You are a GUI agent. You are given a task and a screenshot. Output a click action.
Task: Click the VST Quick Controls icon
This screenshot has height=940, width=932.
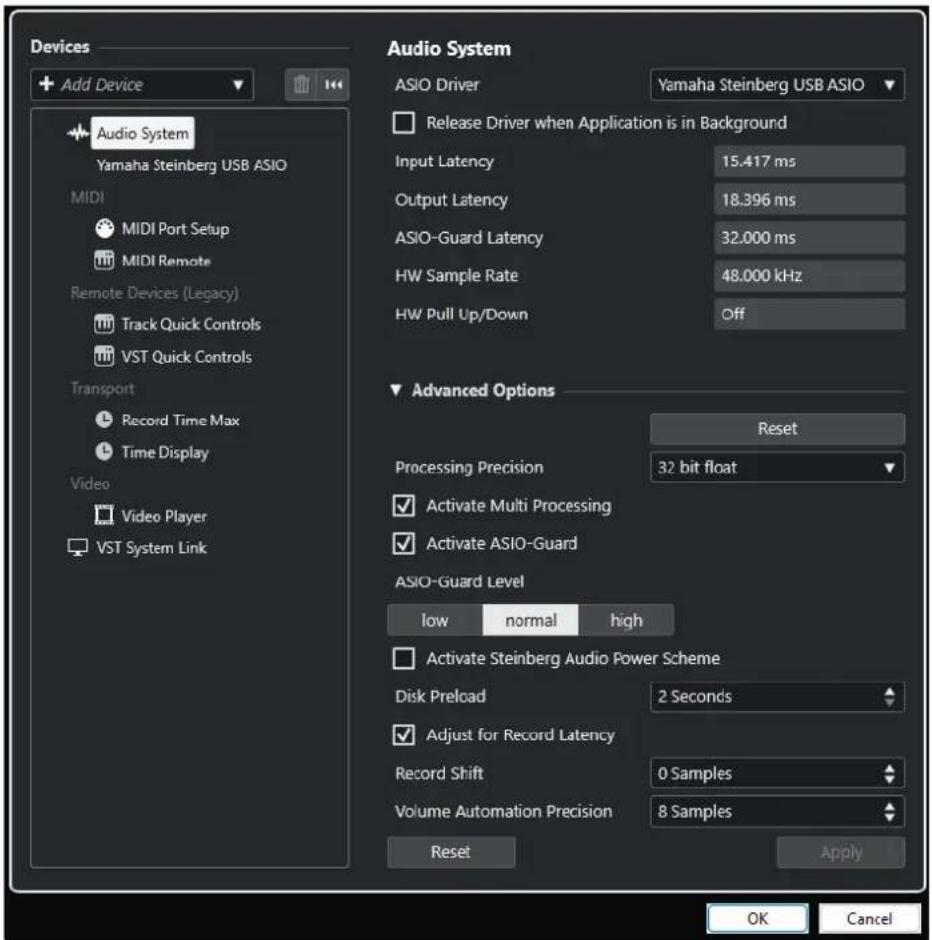click(x=104, y=356)
